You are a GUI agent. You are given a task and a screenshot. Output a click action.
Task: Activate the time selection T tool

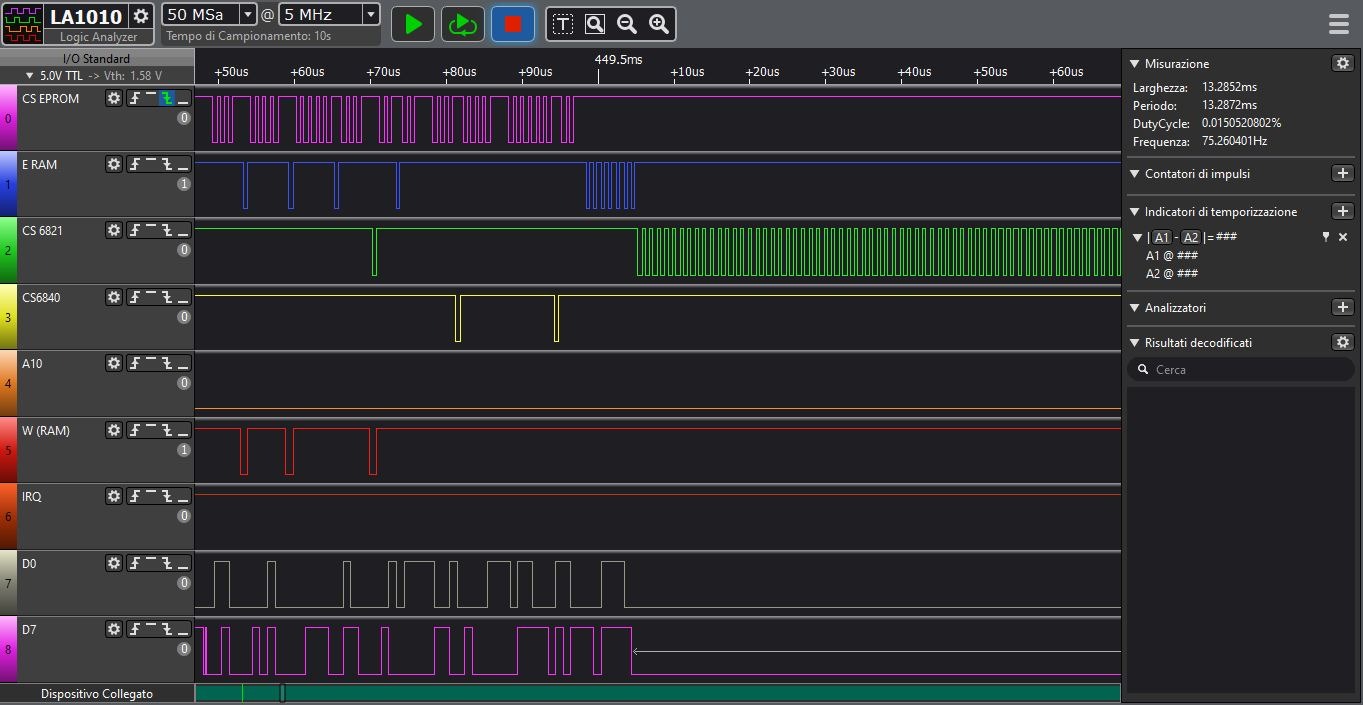pyautogui.click(x=563, y=24)
